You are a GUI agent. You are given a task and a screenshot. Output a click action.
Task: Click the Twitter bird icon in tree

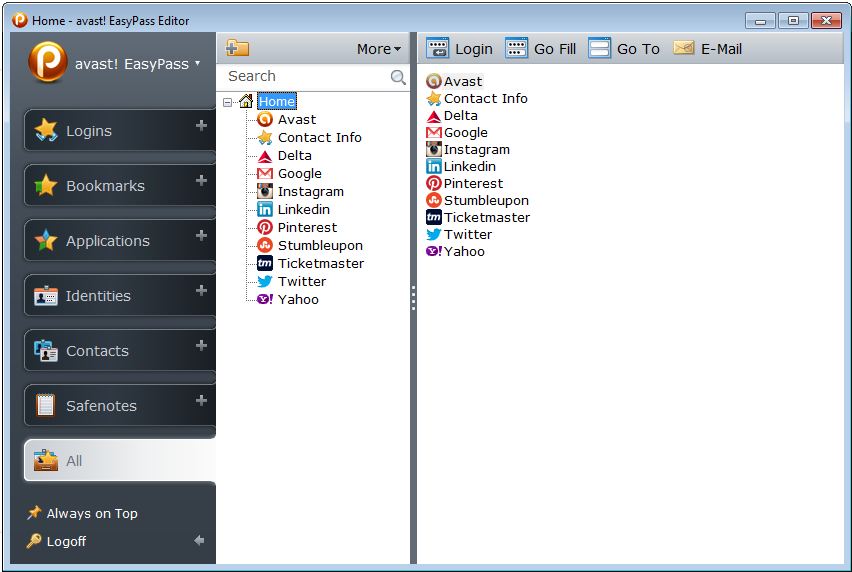point(265,281)
